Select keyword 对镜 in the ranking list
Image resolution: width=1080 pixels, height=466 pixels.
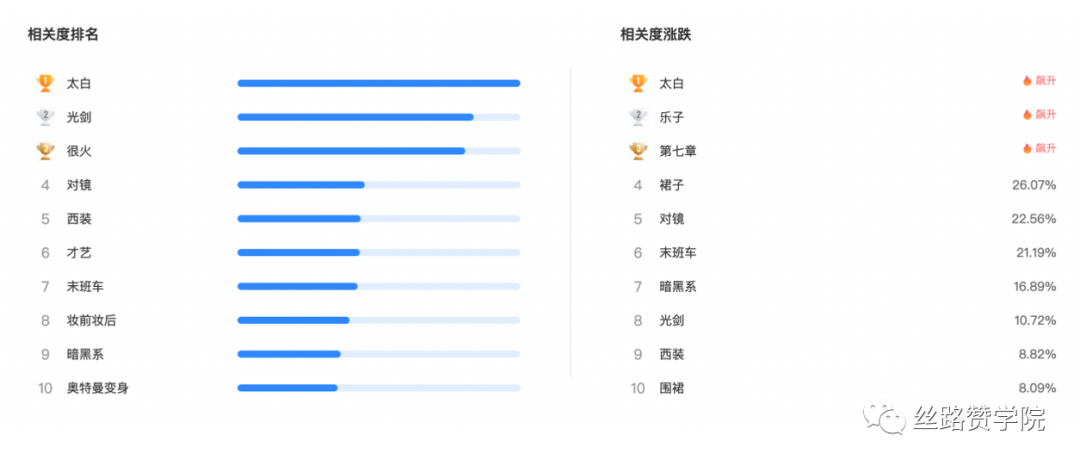[x=79, y=184]
